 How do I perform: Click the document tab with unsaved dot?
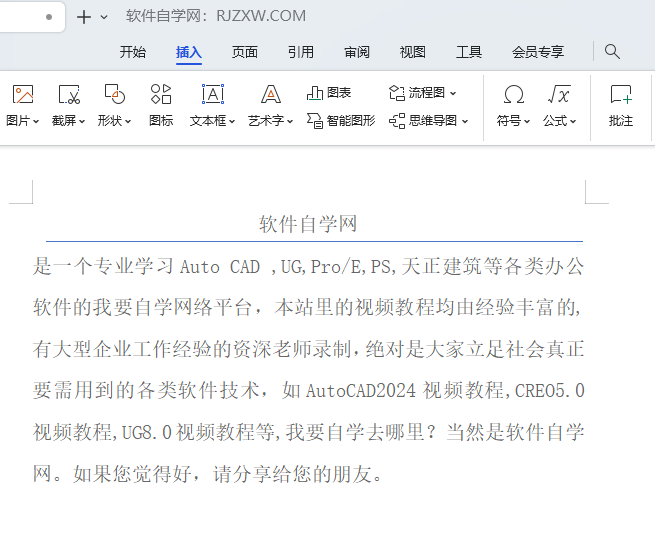click(32, 17)
